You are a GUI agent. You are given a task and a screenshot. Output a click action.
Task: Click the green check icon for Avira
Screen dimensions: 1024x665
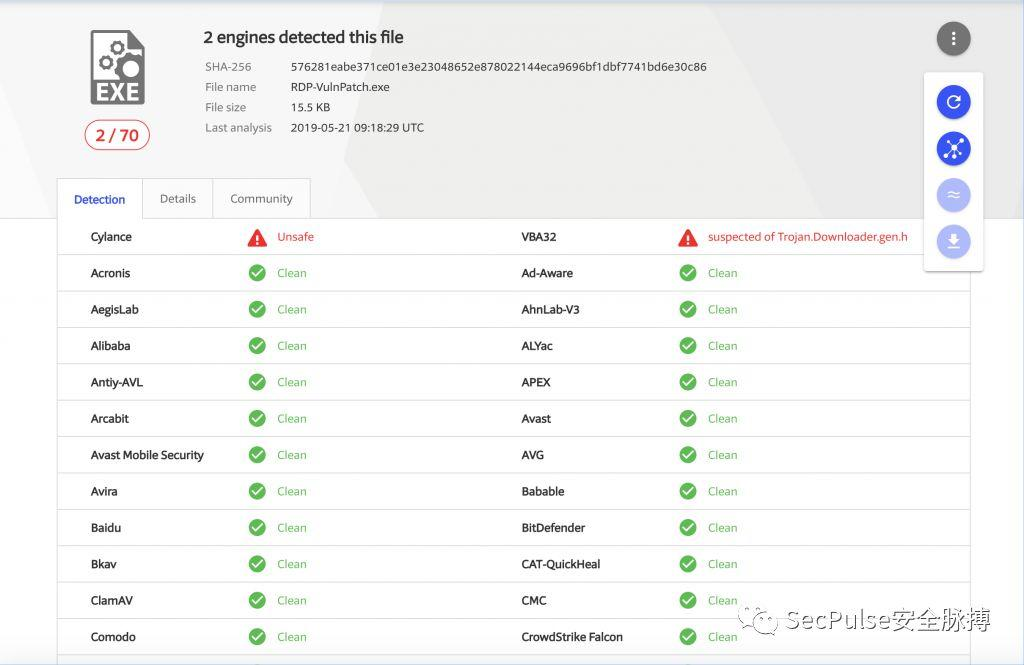click(x=257, y=491)
